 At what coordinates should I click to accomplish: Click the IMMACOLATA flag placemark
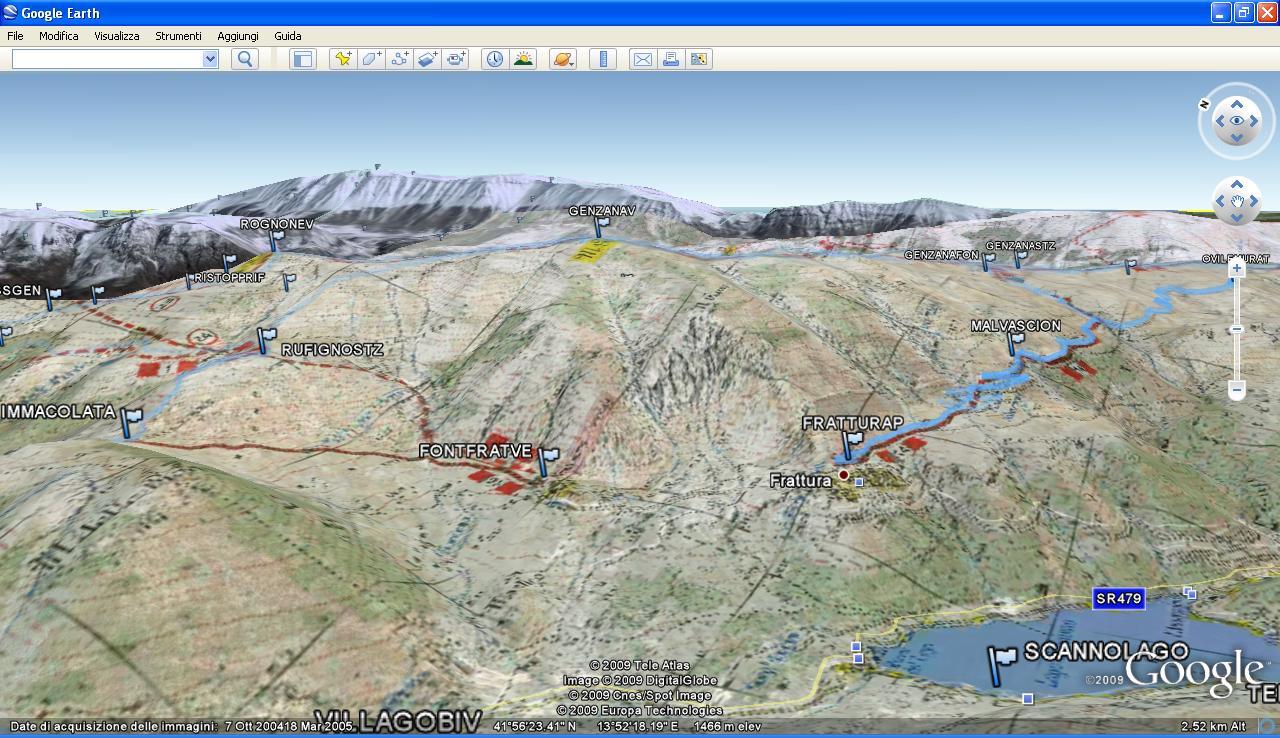pyautogui.click(x=130, y=421)
